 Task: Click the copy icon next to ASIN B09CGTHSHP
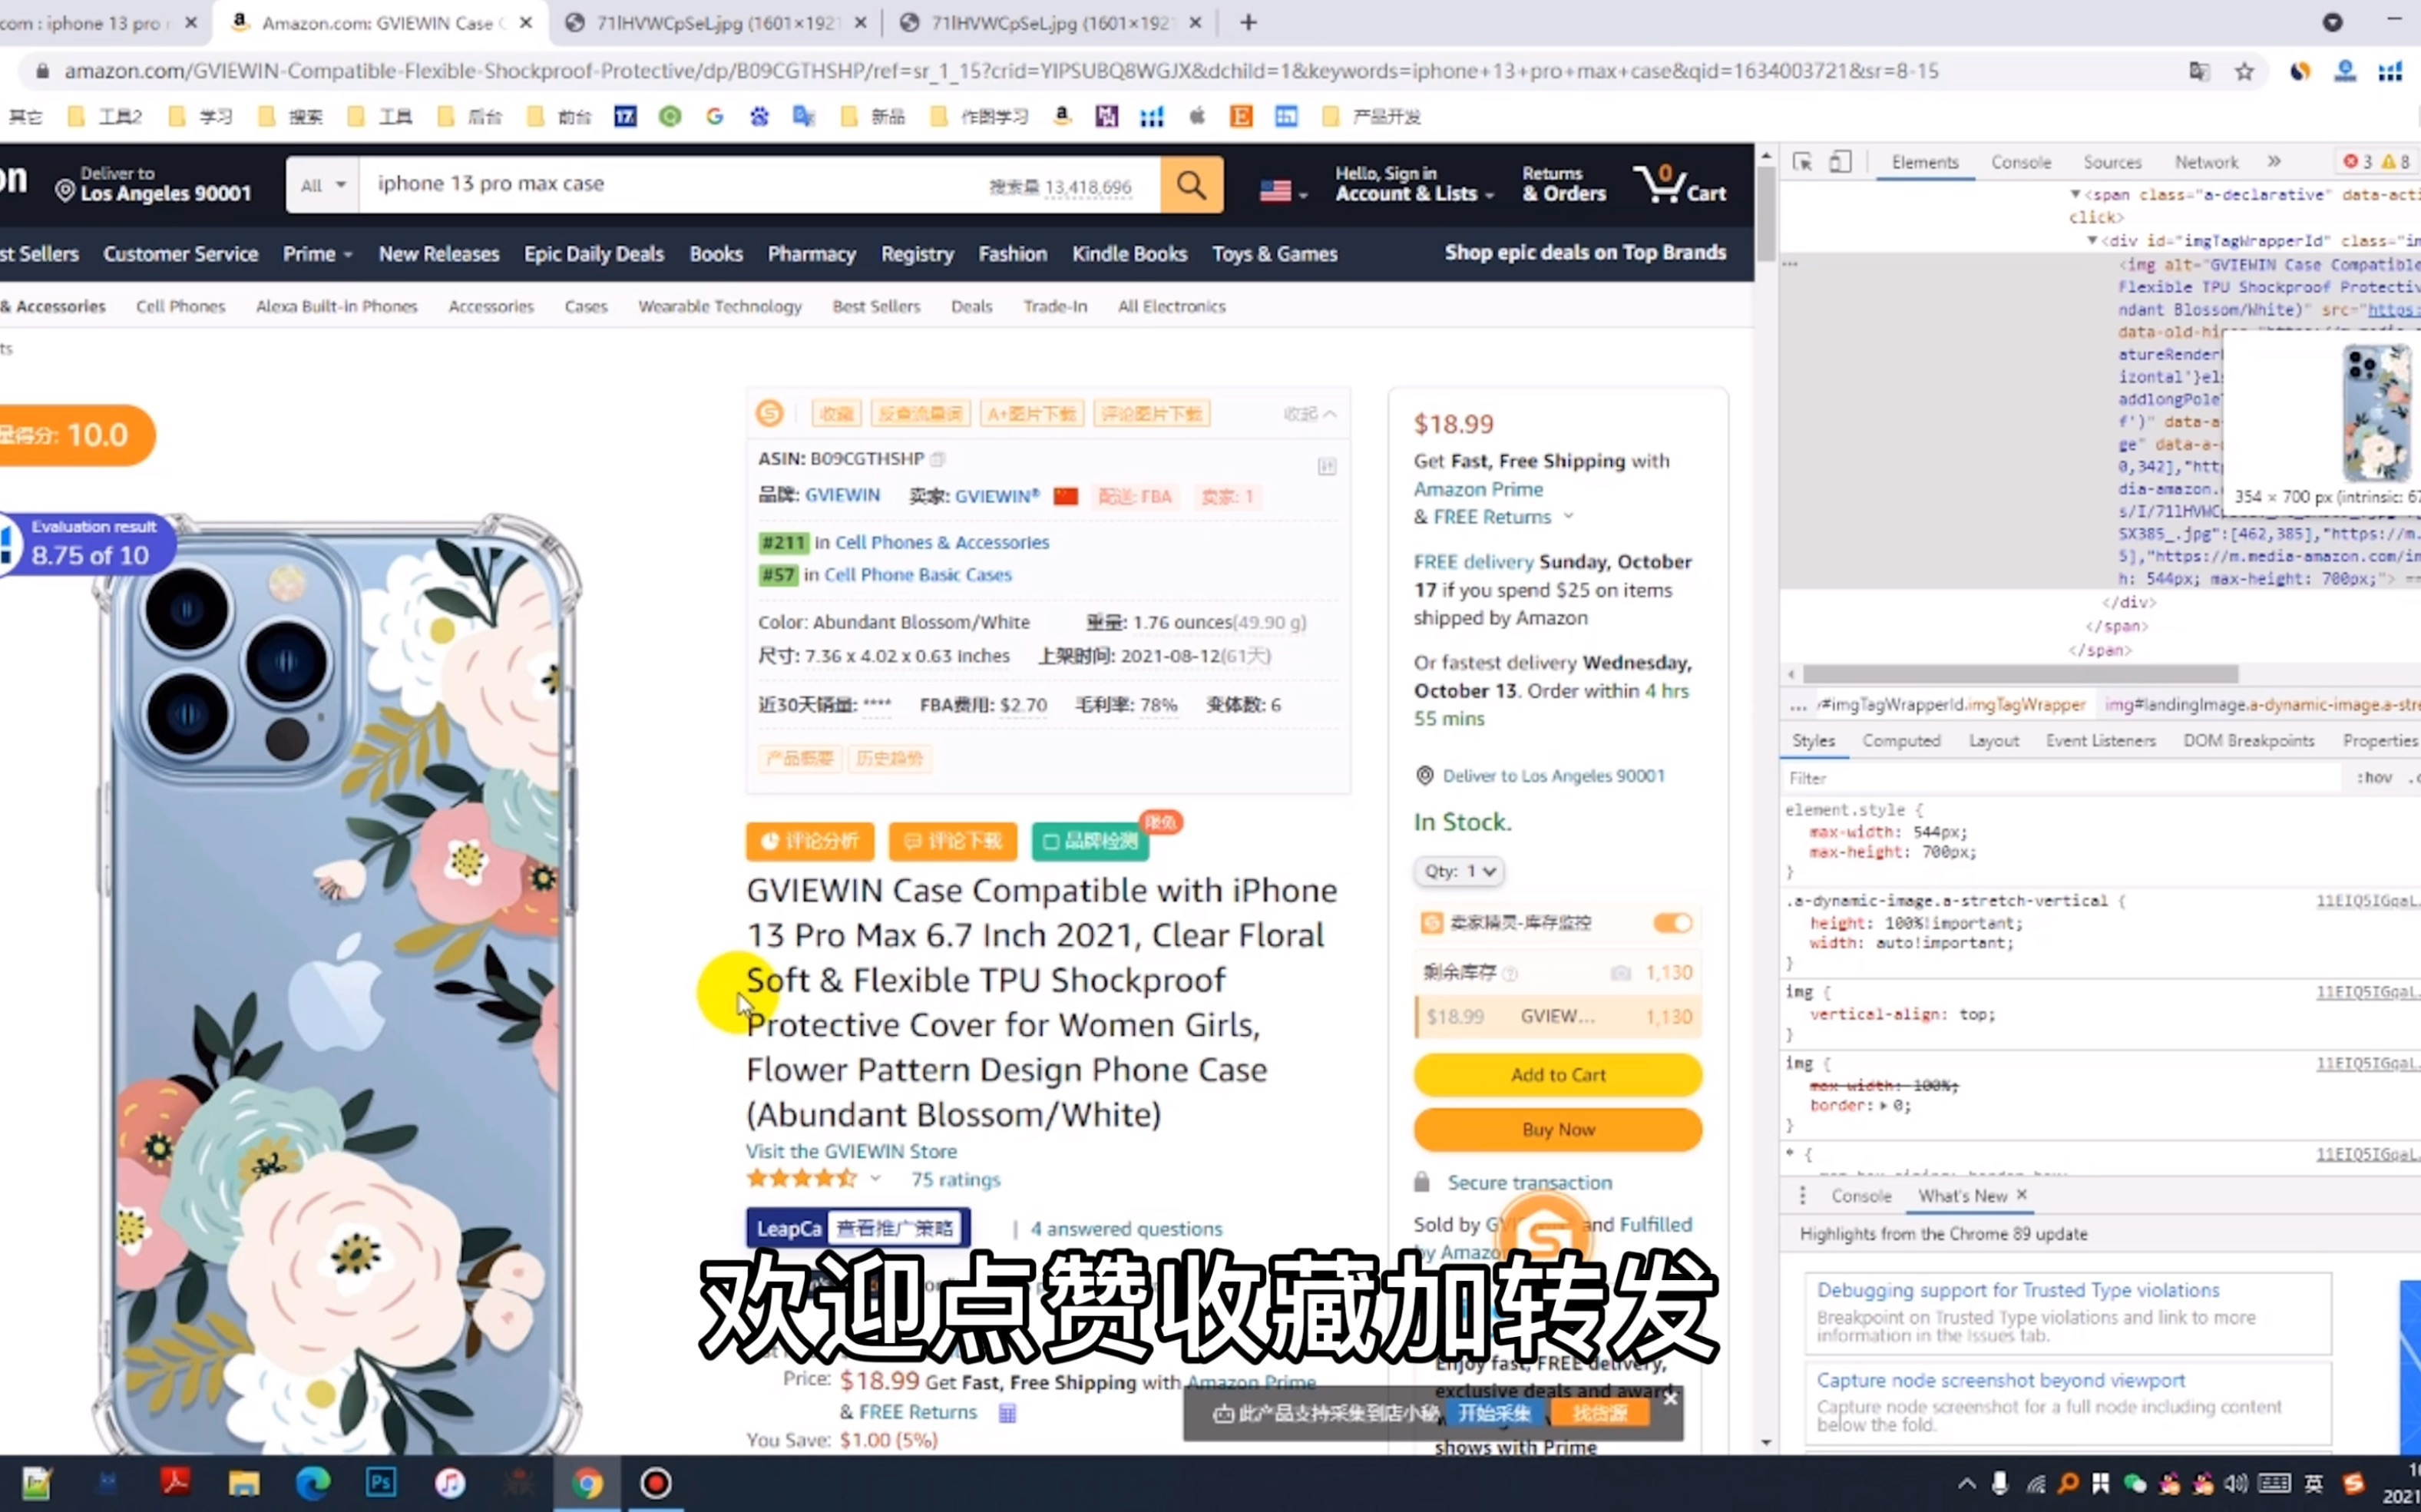(937, 459)
